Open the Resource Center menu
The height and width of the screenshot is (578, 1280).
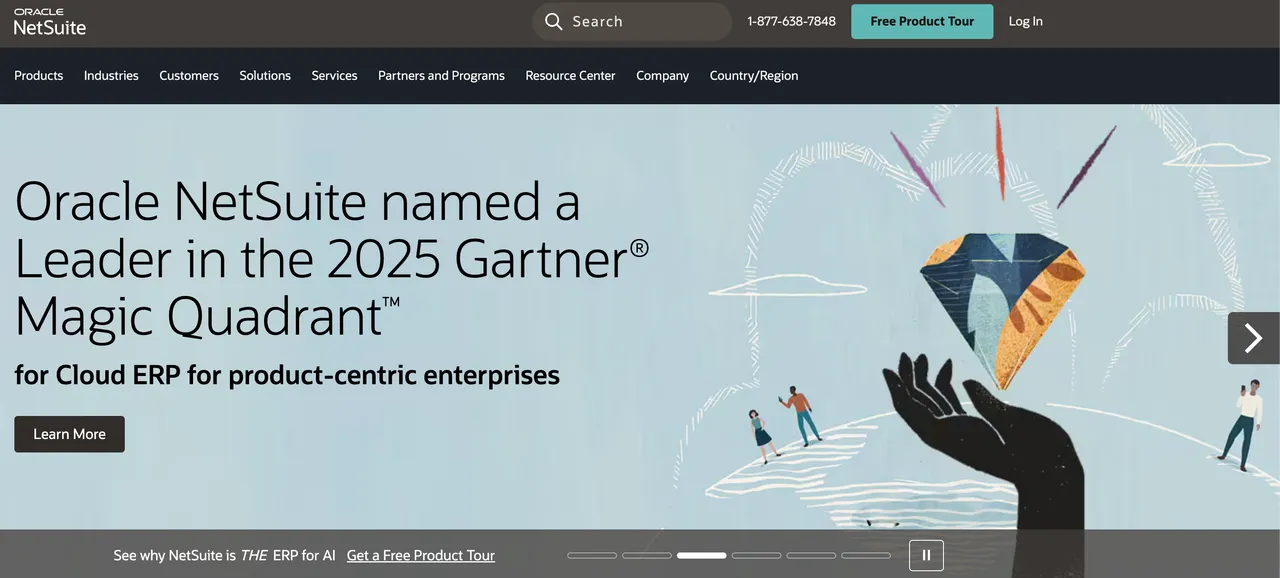click(x=570, y=75)
